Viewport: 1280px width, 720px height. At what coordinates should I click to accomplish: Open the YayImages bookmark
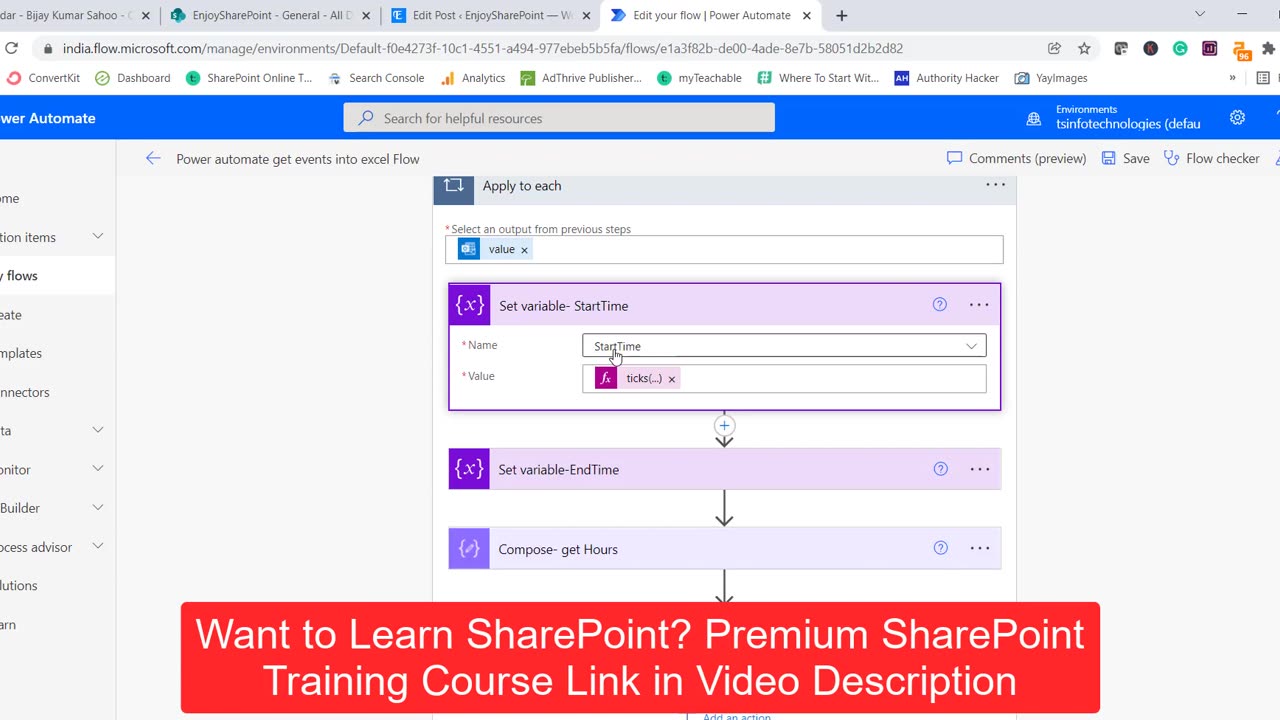(1051, 78)
